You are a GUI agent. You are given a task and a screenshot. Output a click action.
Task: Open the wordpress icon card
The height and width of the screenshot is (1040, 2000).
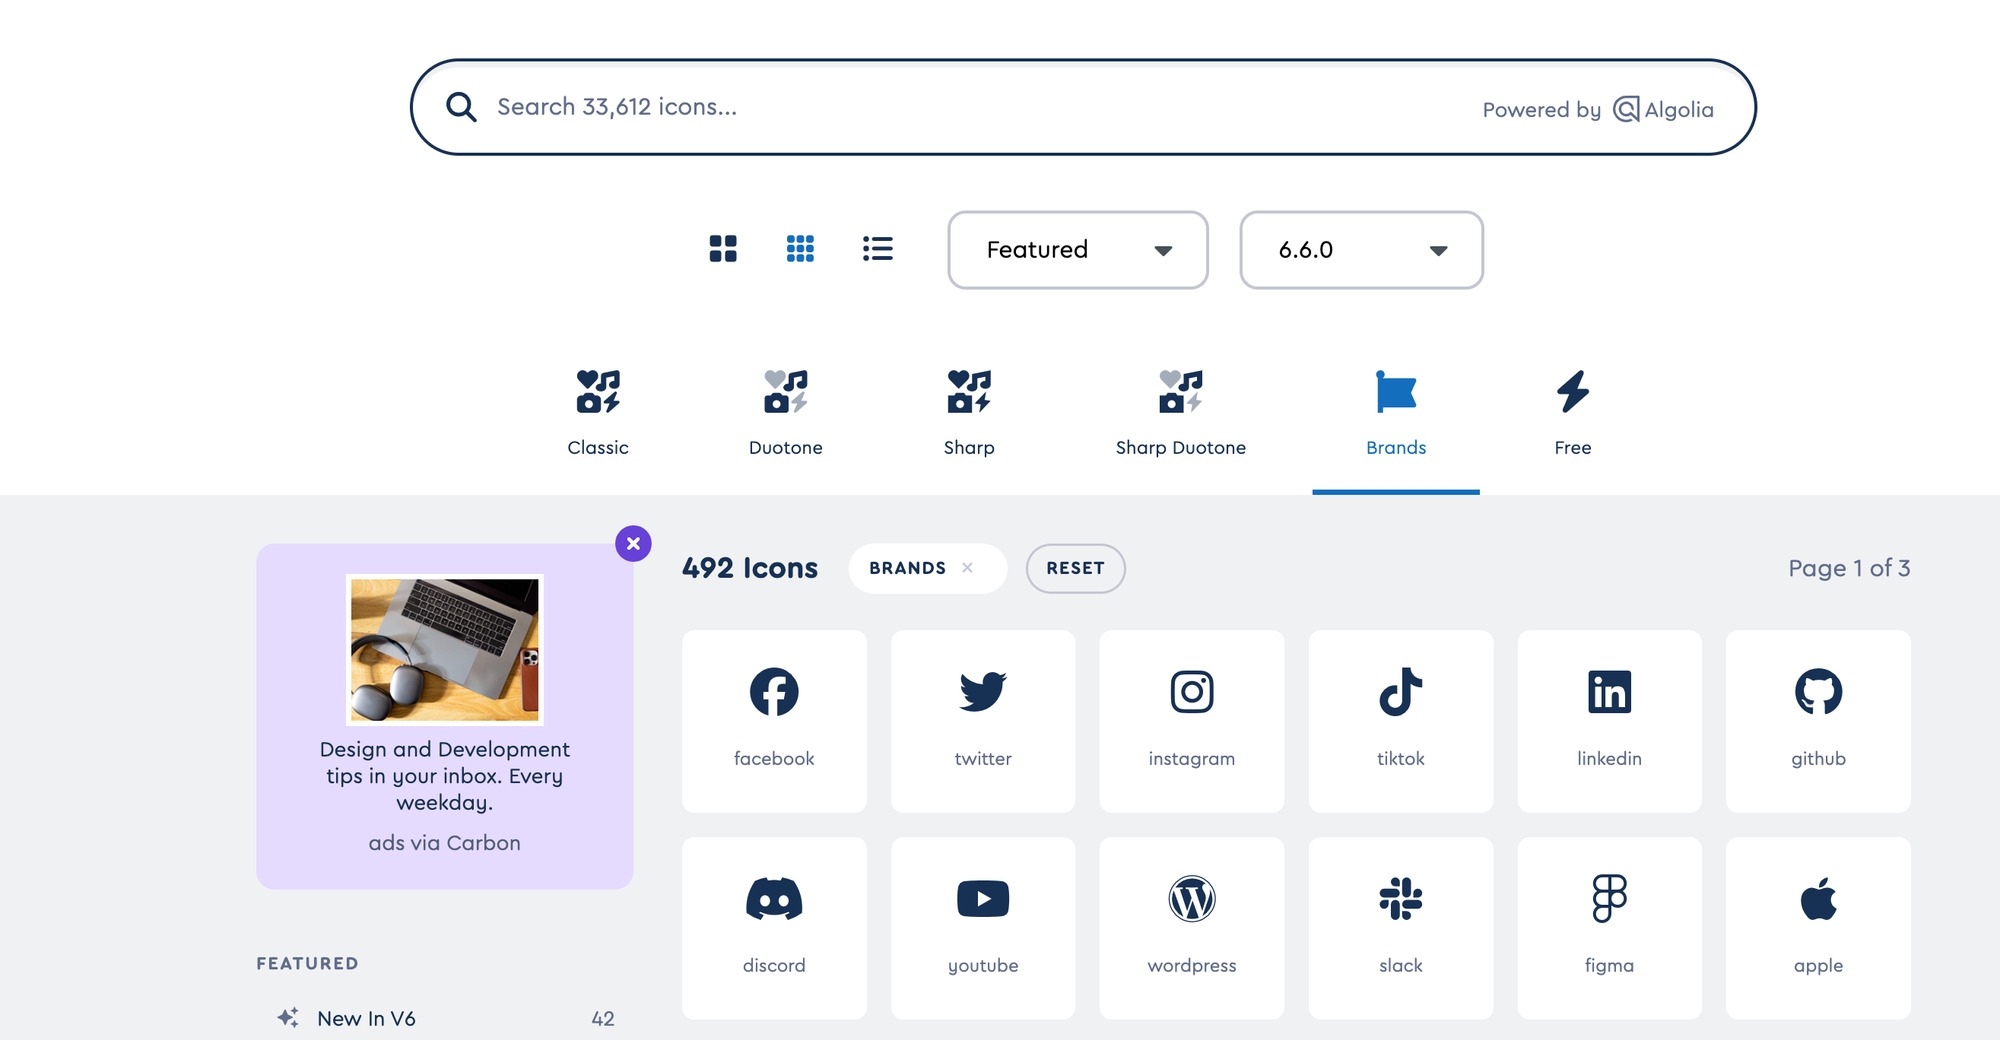(1191, 928)
